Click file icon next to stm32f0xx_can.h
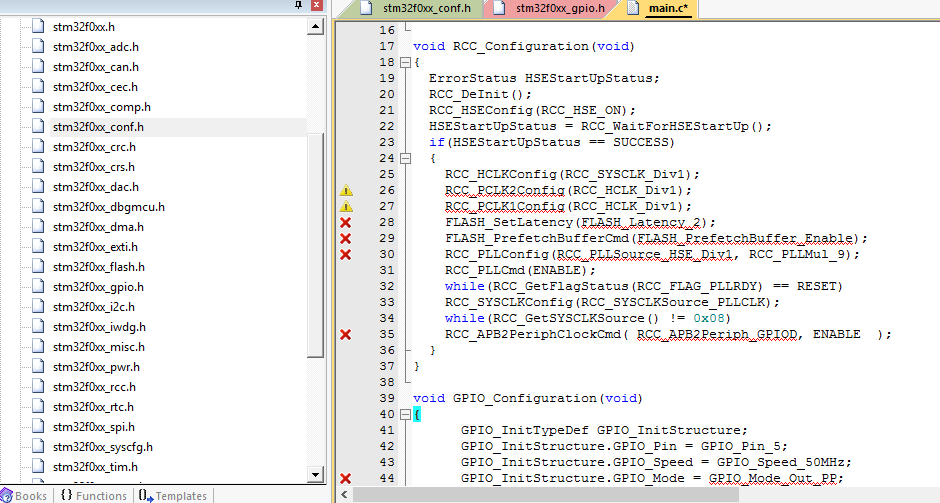 click(x=38, y=67)
